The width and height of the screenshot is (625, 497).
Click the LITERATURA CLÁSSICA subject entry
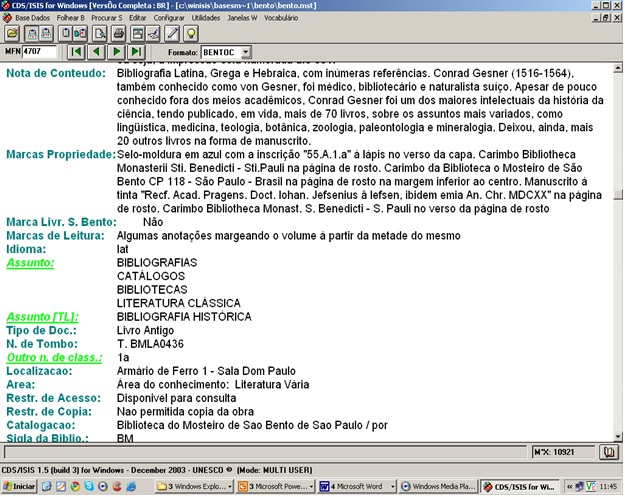(x=179, y=303)
